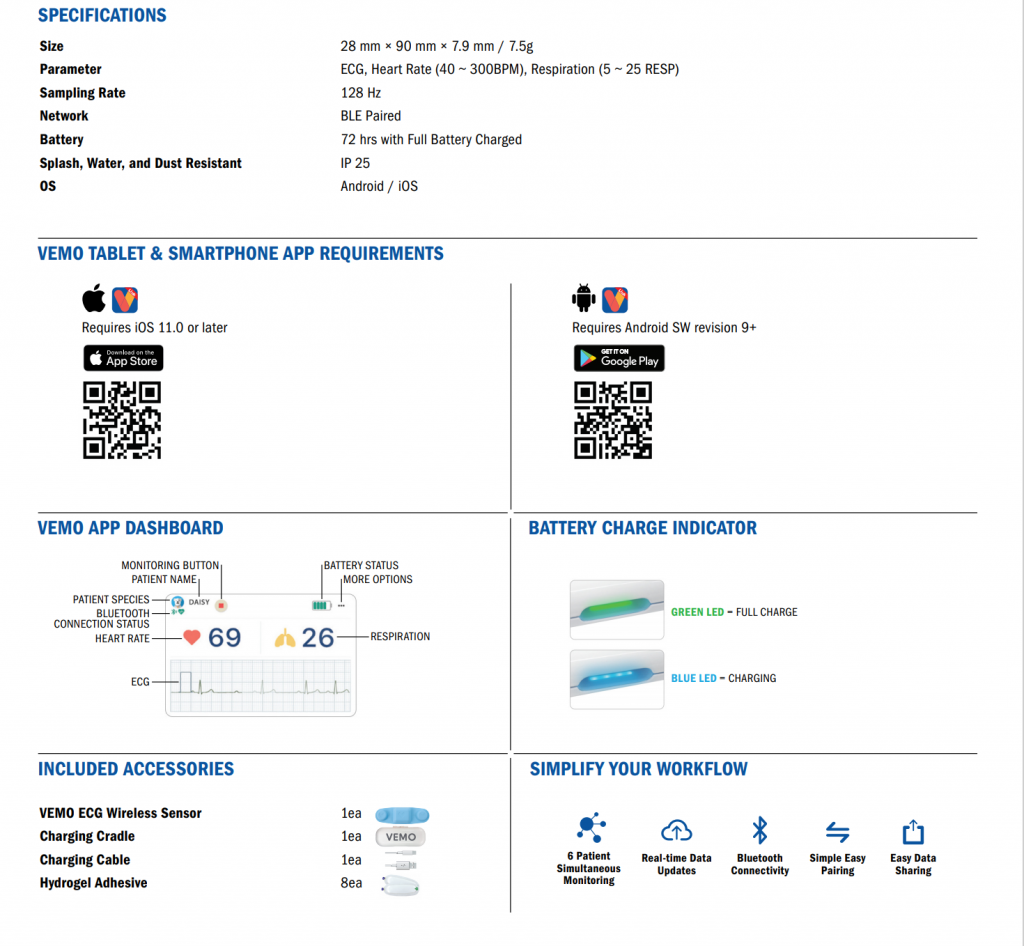Click the Splash, Water, and Dust Resistant label
Image resolution: width=1024 pixels, height=946 pixels.
(140, 163)
